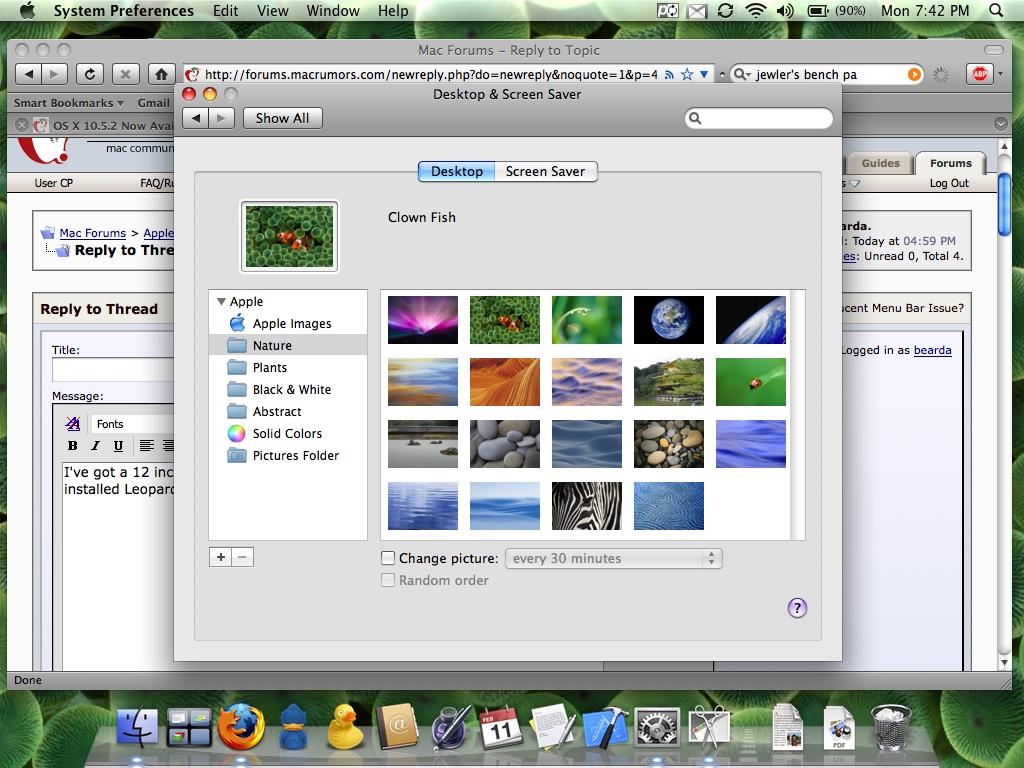Select the Desktop tab
This screenshot has height=768, width=1024.
456,171
